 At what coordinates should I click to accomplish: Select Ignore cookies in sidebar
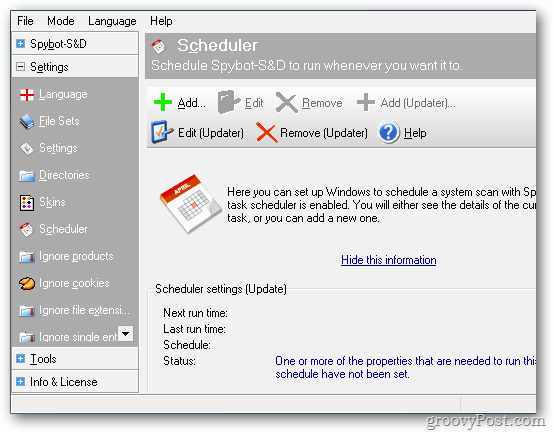point(74,283)
